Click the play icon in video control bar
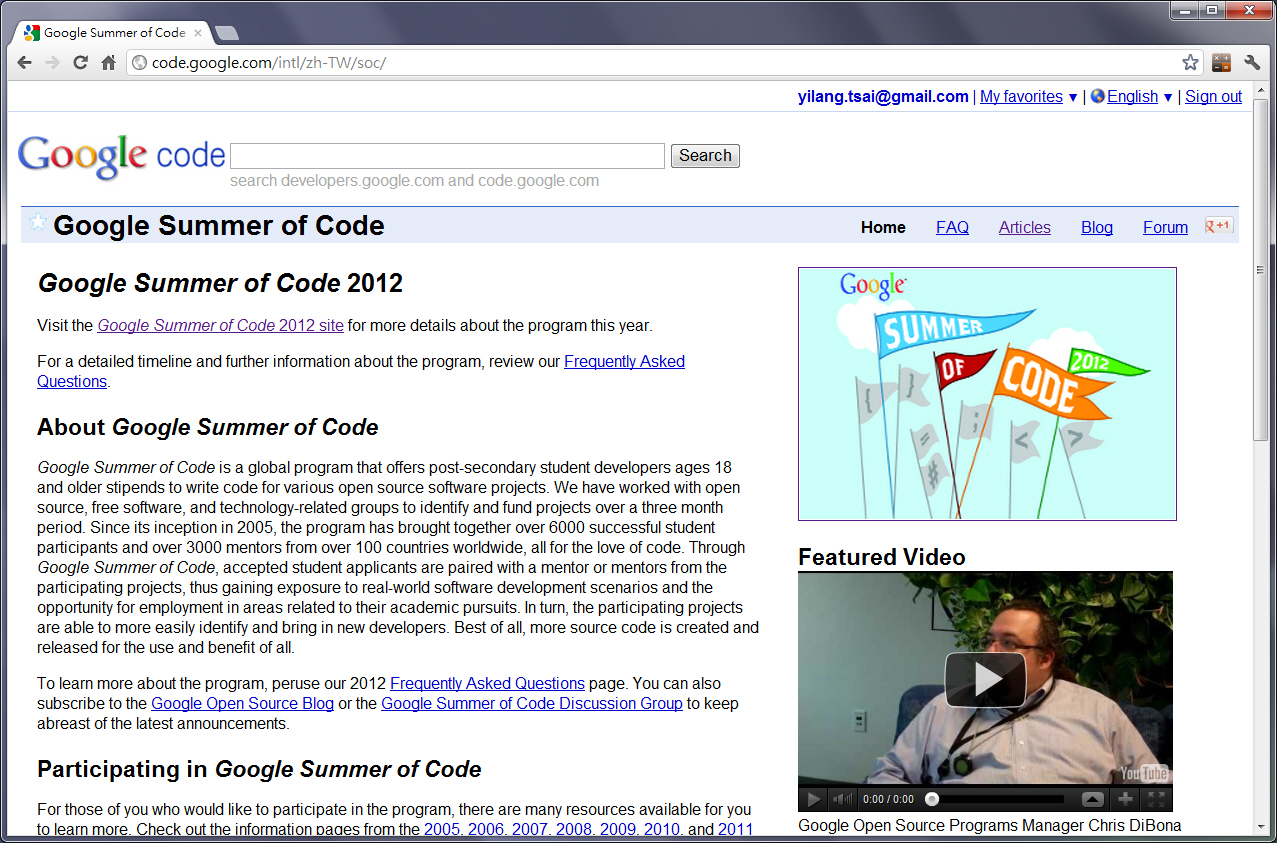The height and width of the screenshot is (843, 1277). pyautogui.click(x=814, y=799)
